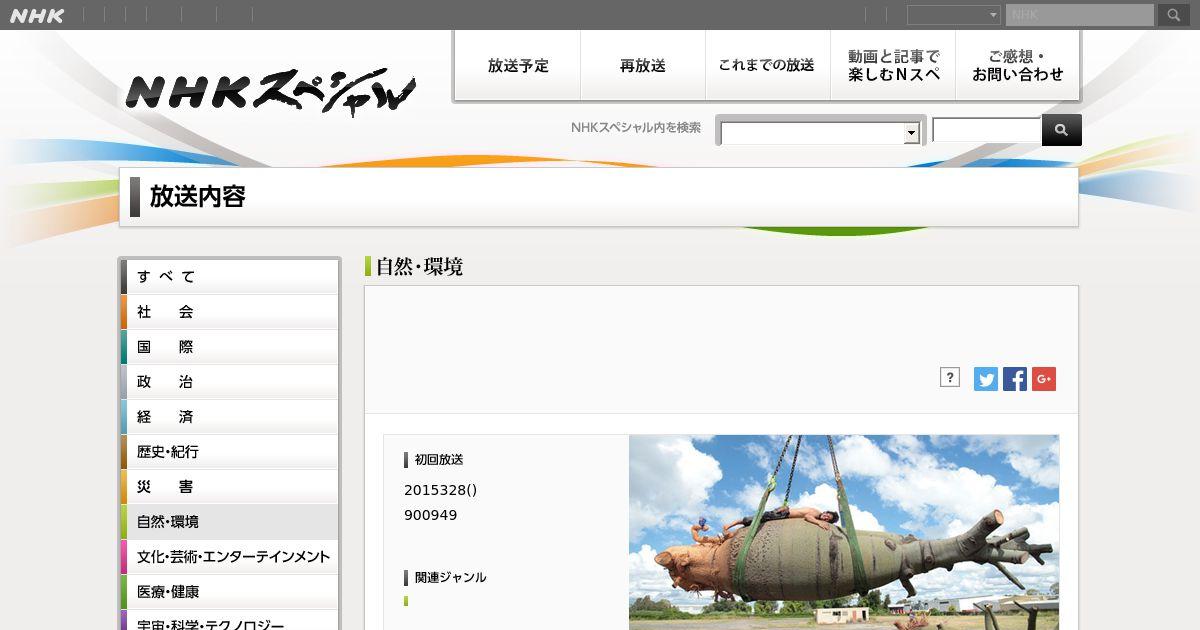
Task: Select 歴史・紀行 in the genre sidebar
Action: (x=230, y=452)
